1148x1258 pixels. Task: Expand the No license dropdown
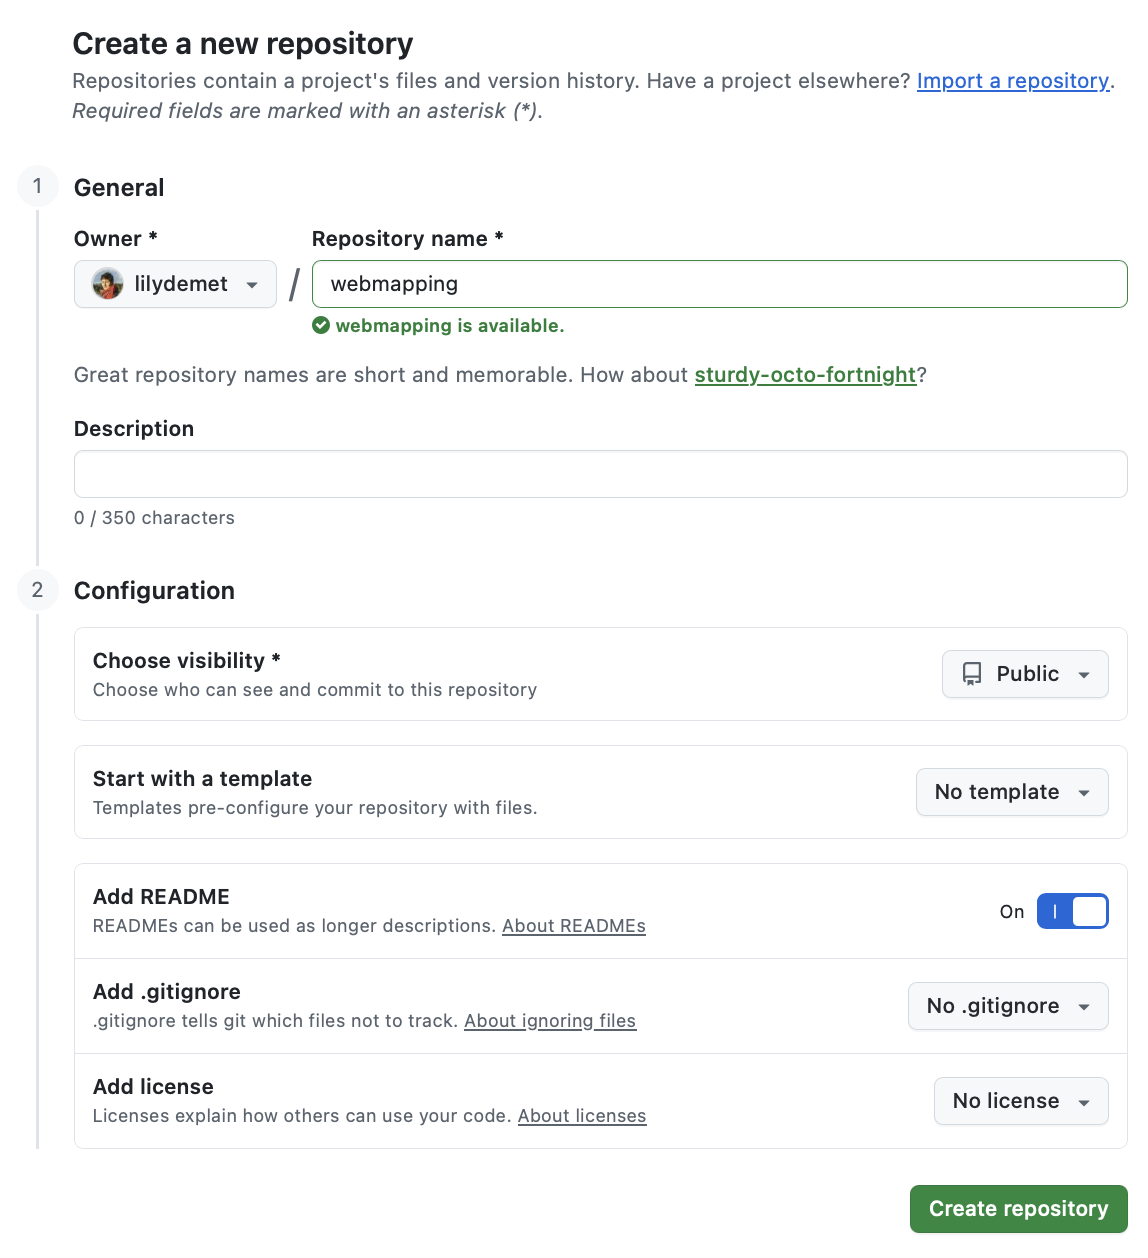pos(1021,1101)
